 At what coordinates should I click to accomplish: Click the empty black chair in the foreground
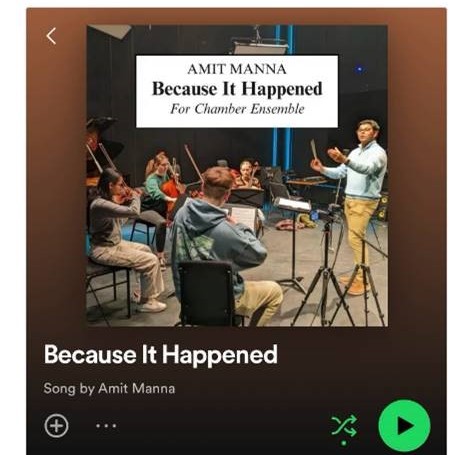click(207, 293)
